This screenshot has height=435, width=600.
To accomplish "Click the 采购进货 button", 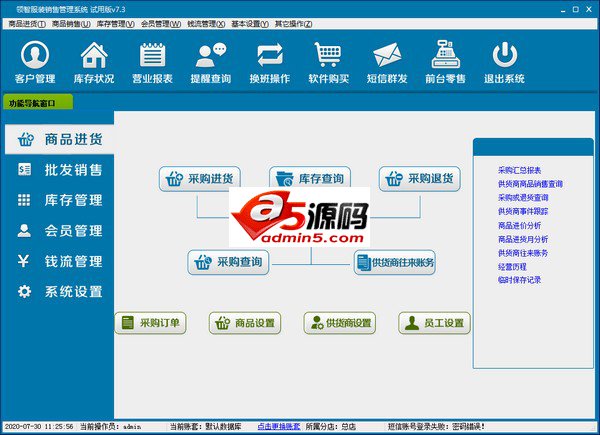I will 200,179.
